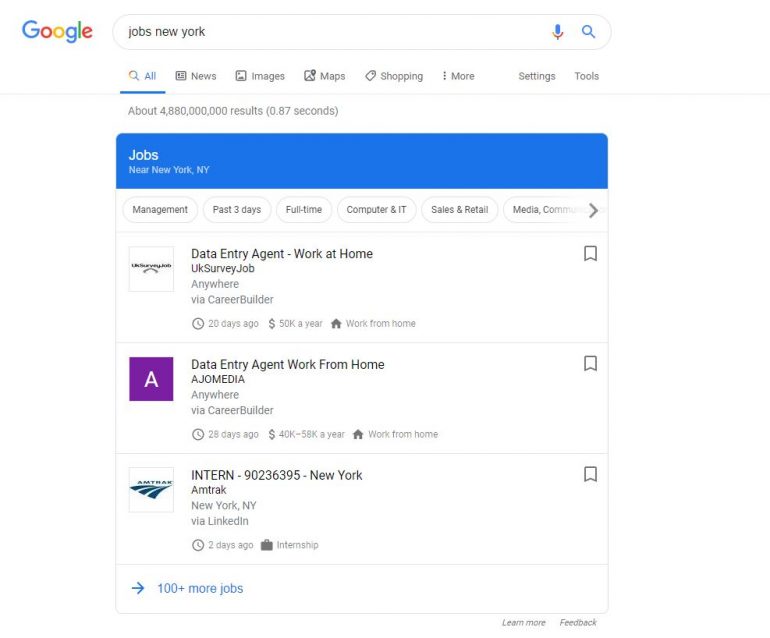Click 'via LinkedIn' text
770x638 pixels.
(x=220, y=521)
